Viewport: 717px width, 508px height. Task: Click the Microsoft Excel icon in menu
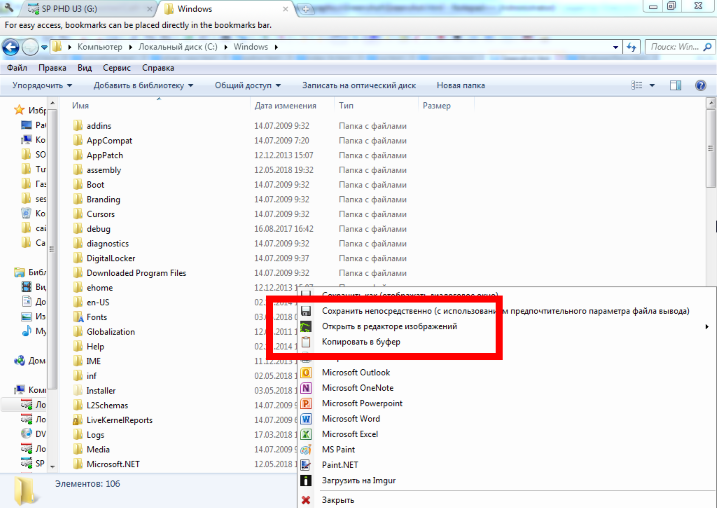tap(306, 434)
